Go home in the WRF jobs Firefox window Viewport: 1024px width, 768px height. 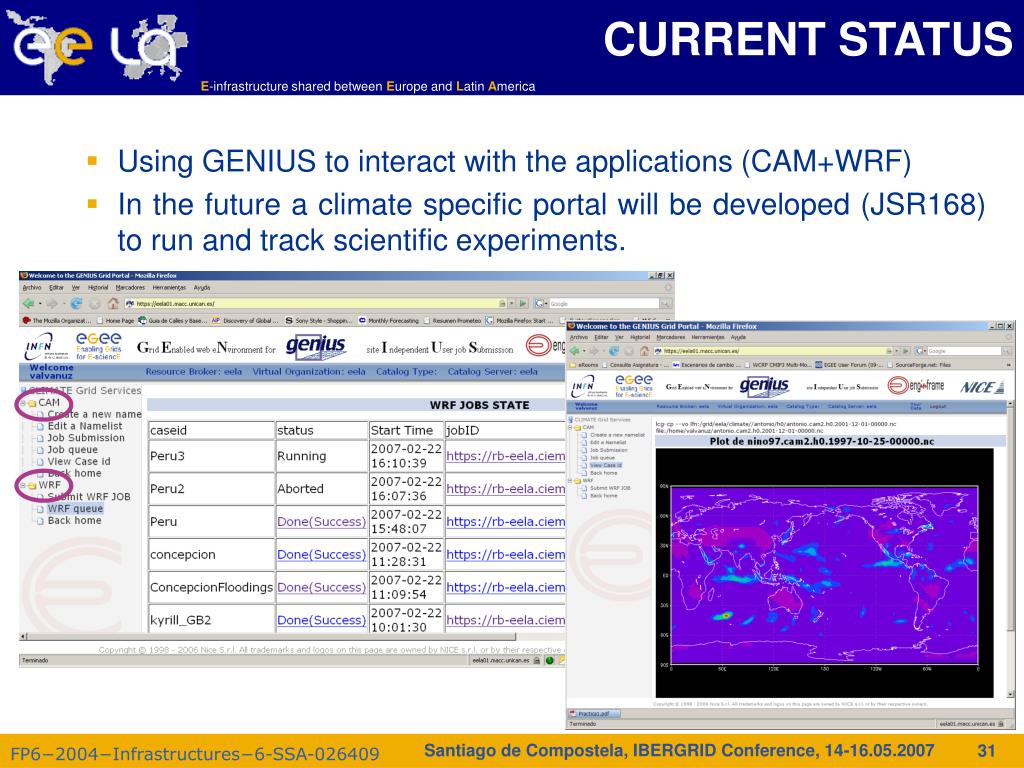(x=113, y=304)
